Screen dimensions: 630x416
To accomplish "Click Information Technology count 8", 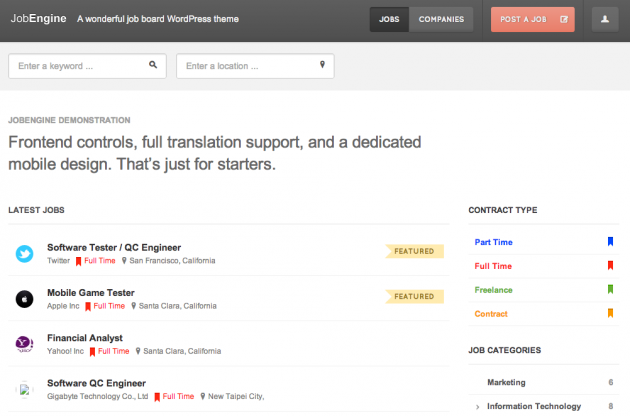I will (611, 406).
